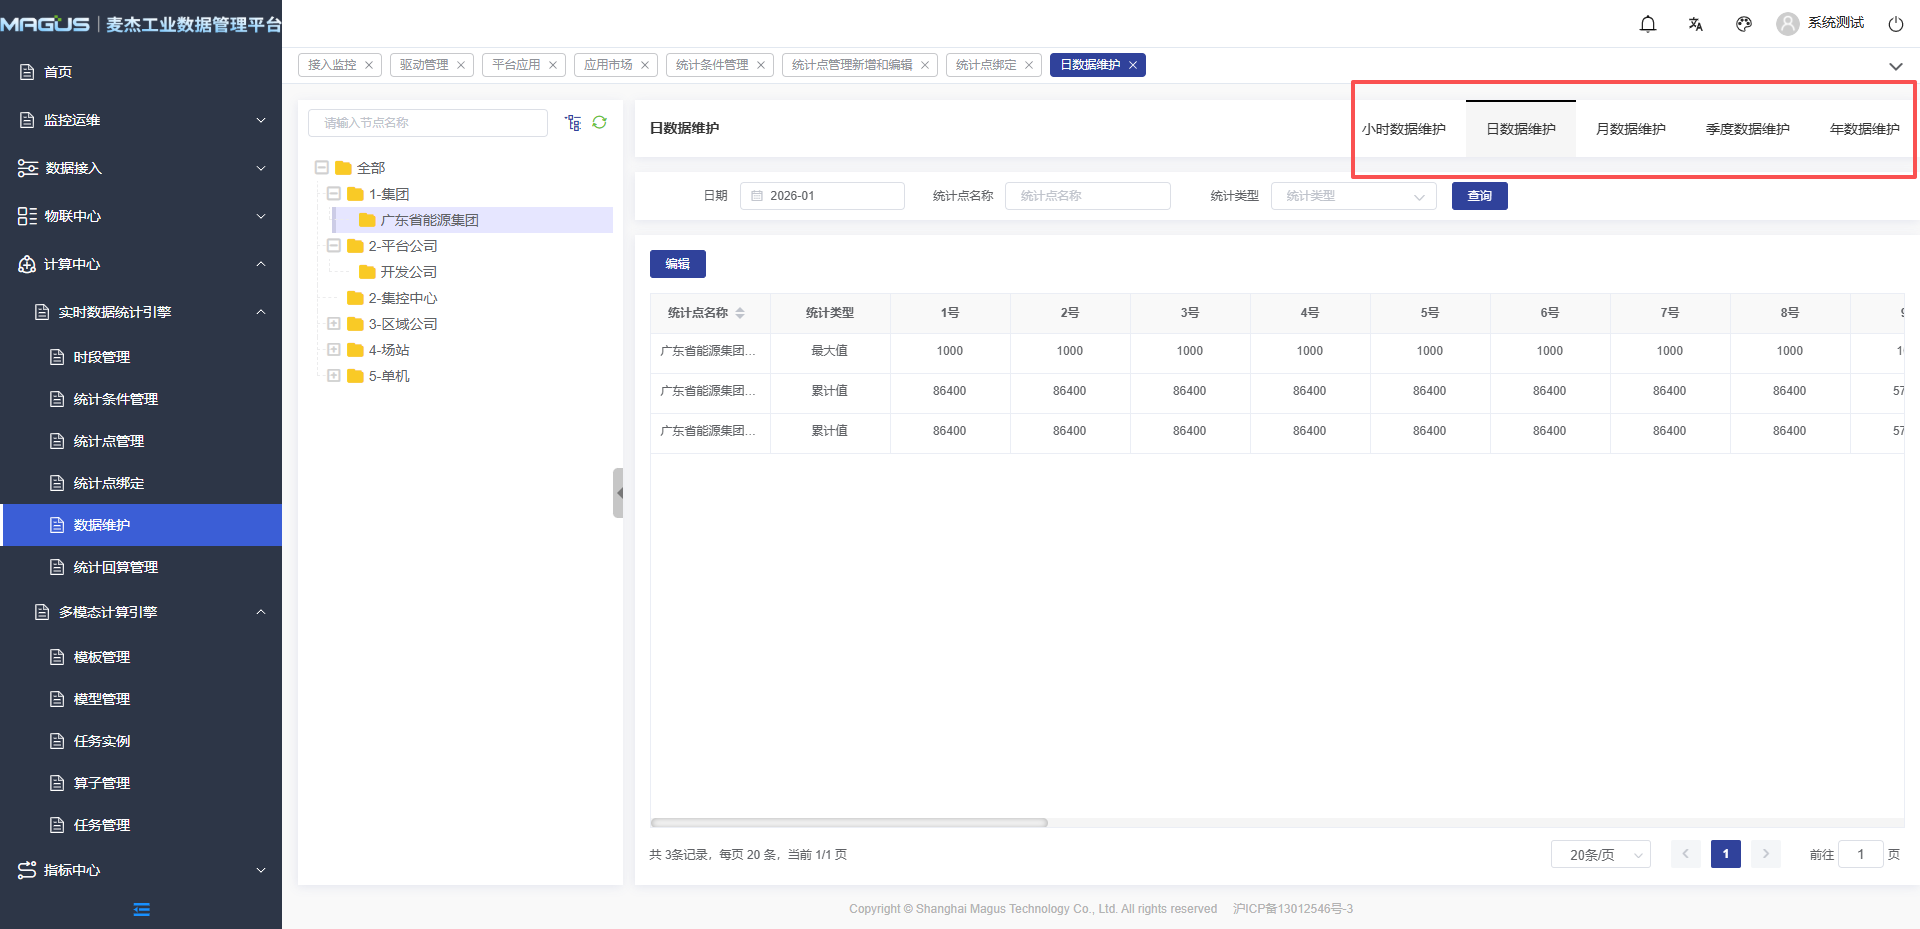Open the 统计类型 dropdown
Viewport: 1920px width, 929px height.
1353,196
